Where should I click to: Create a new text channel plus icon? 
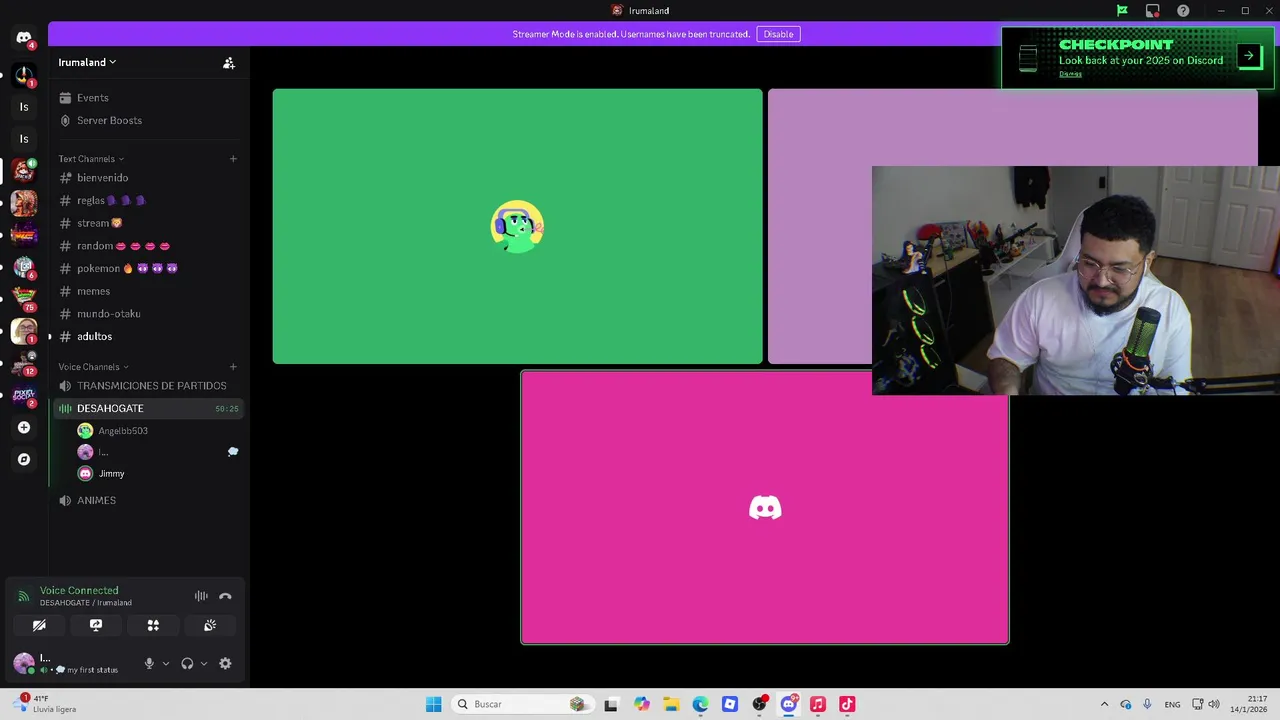click(x=233, y=159)
